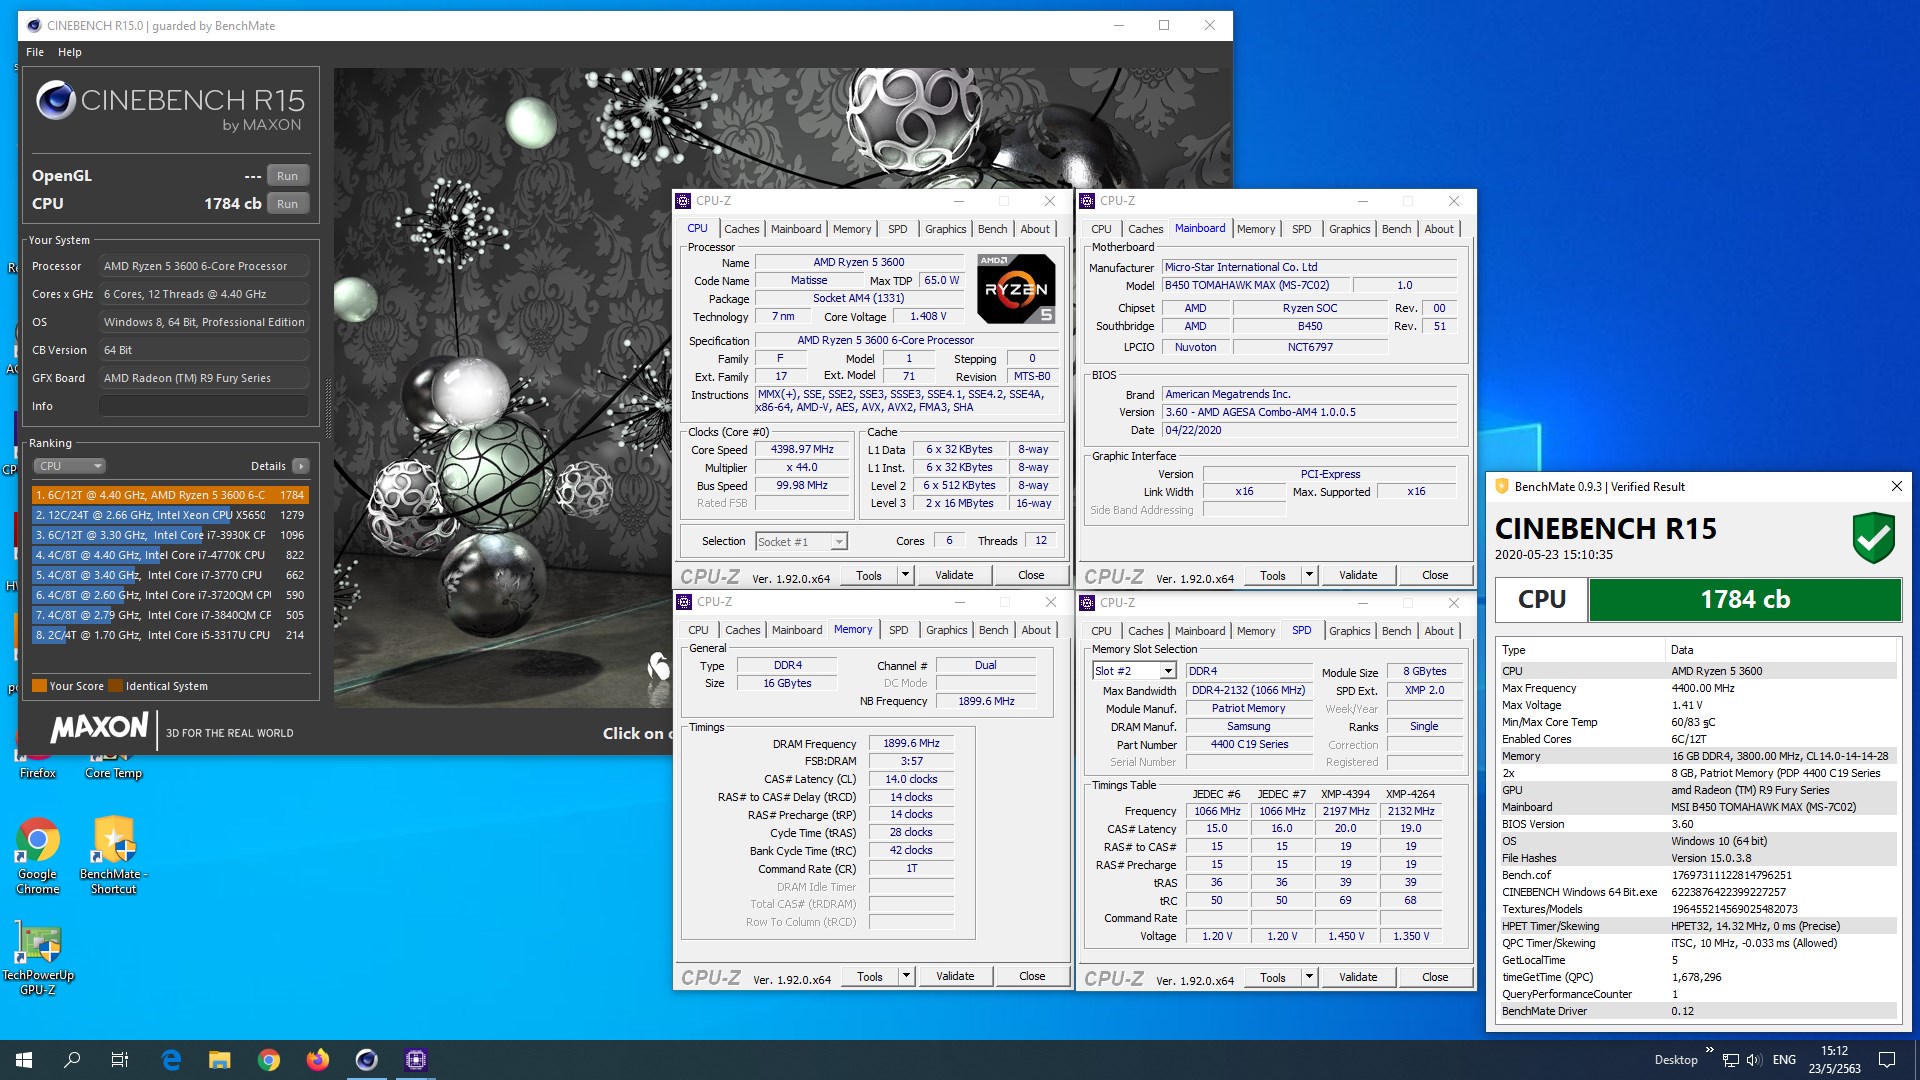Run the CPU benchmark
Viewport: 1920px width, 1080px height.
click(x=287, y=204)
